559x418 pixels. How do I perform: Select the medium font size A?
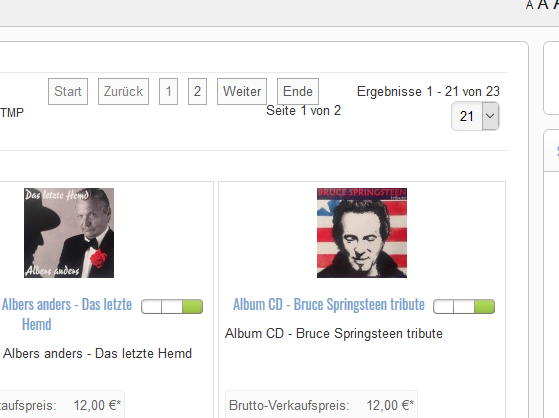[x=543, y=5]
